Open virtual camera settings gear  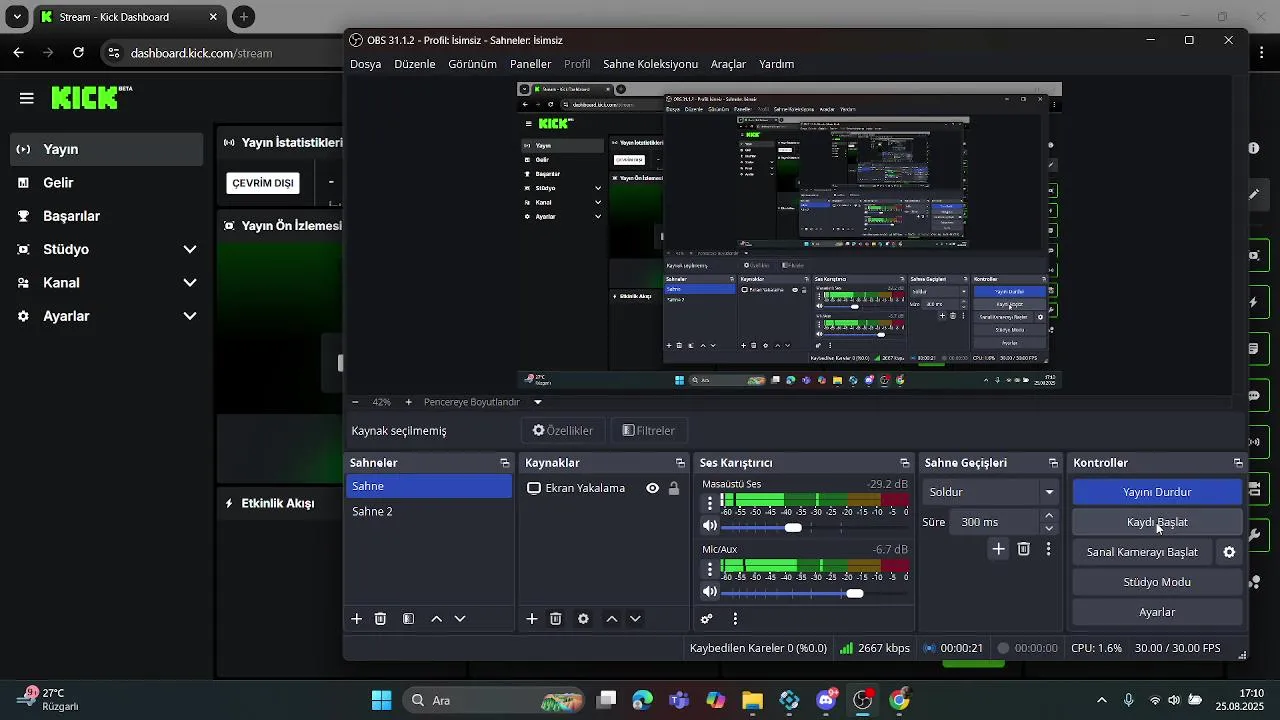(x=1229, y=552)
